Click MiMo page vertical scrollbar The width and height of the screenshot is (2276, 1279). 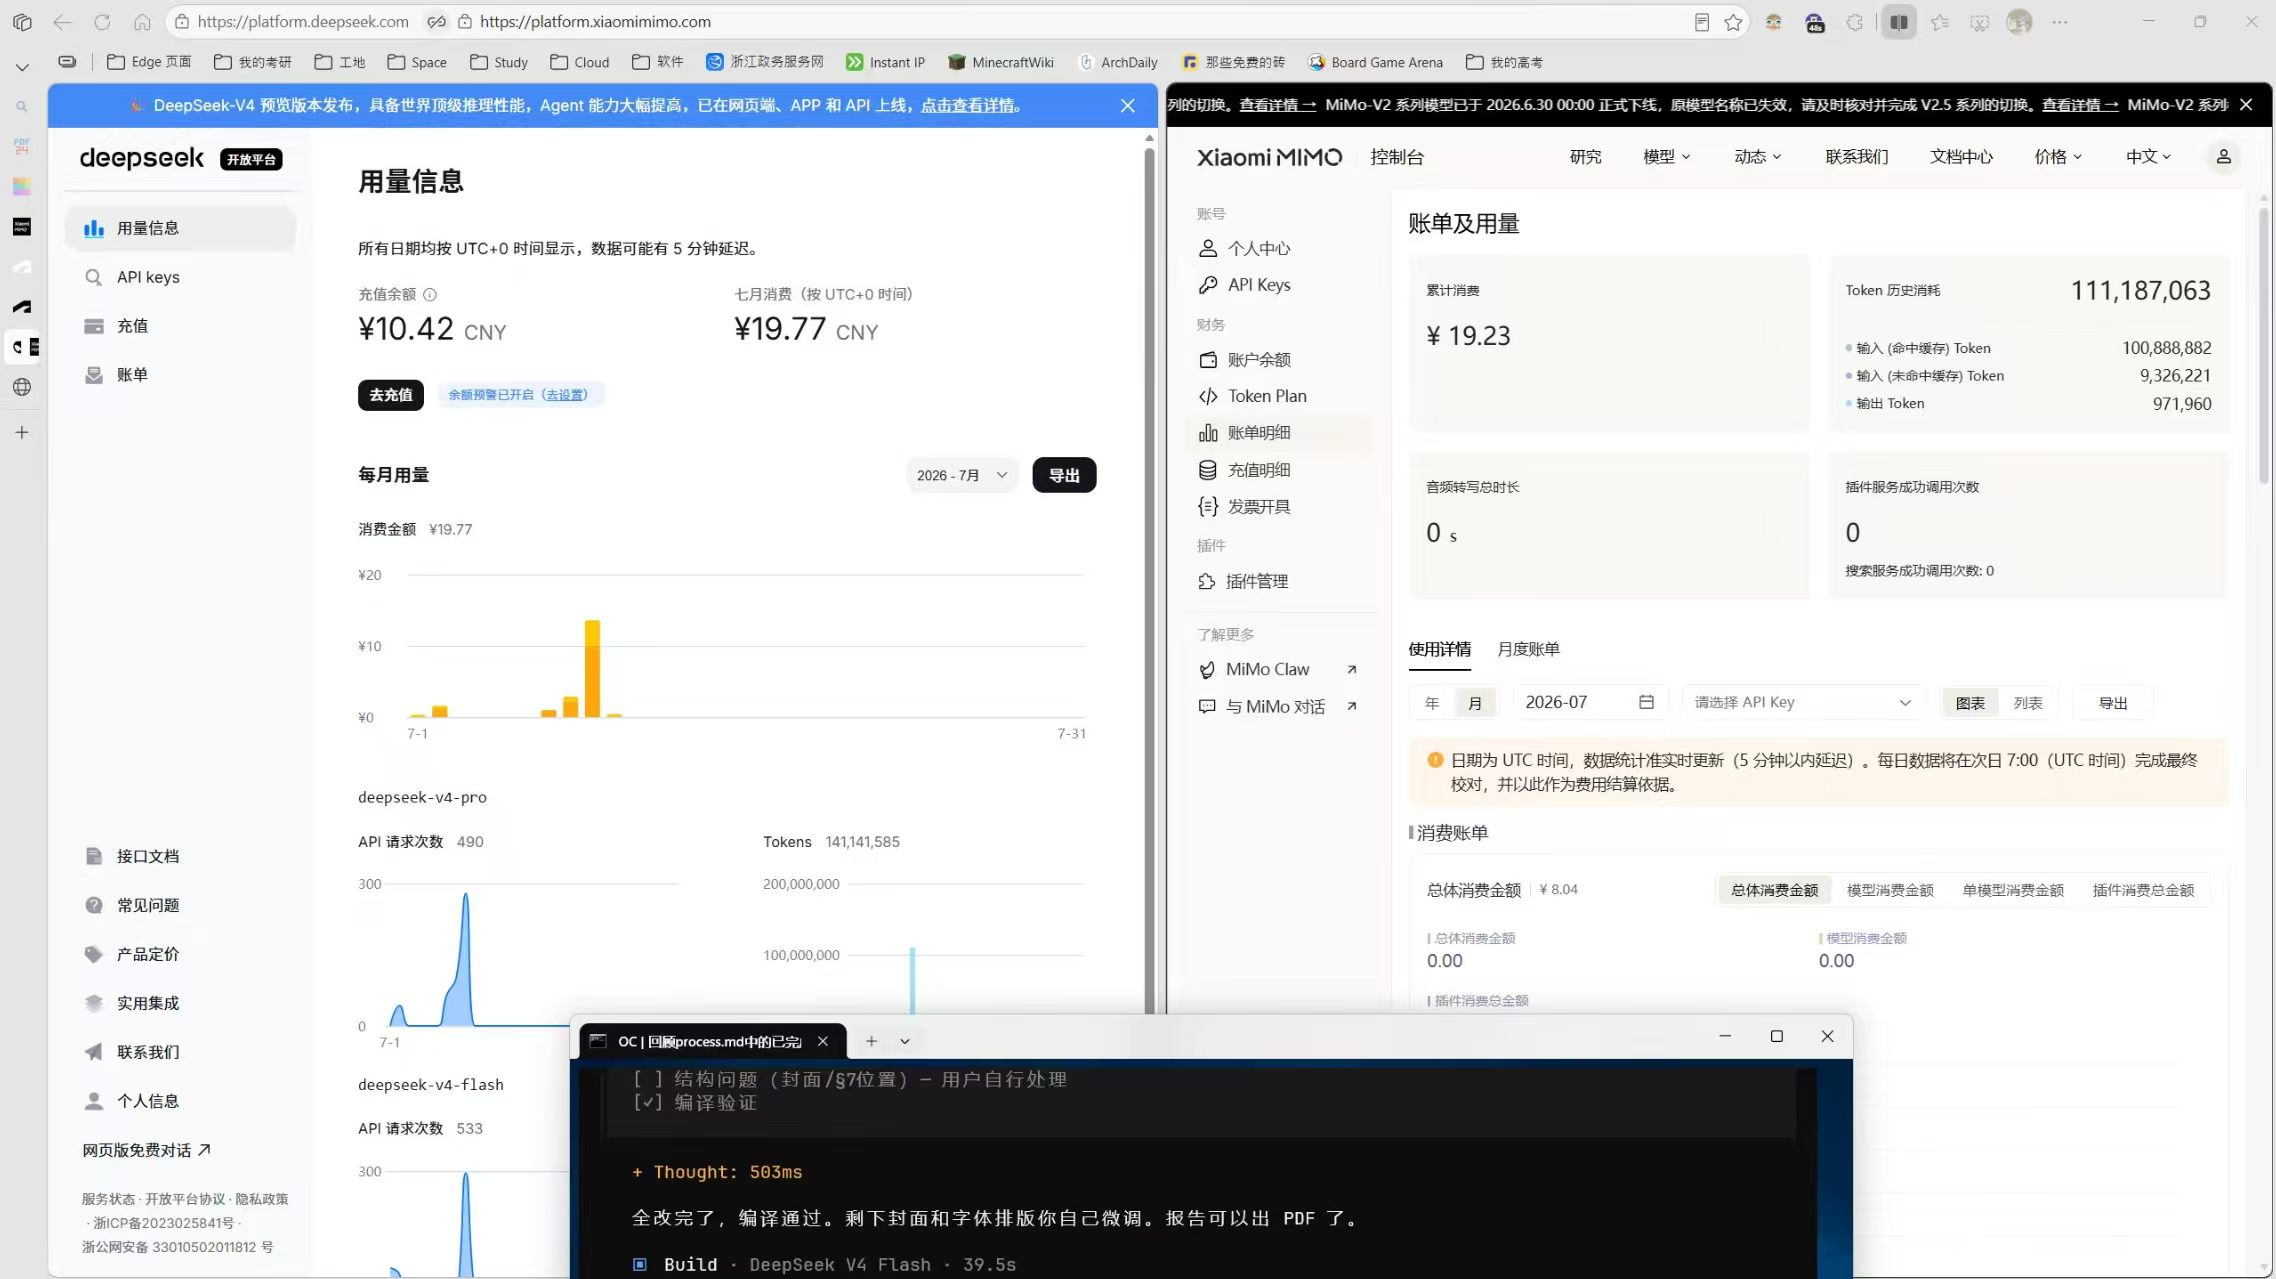tap(2264, 345)
